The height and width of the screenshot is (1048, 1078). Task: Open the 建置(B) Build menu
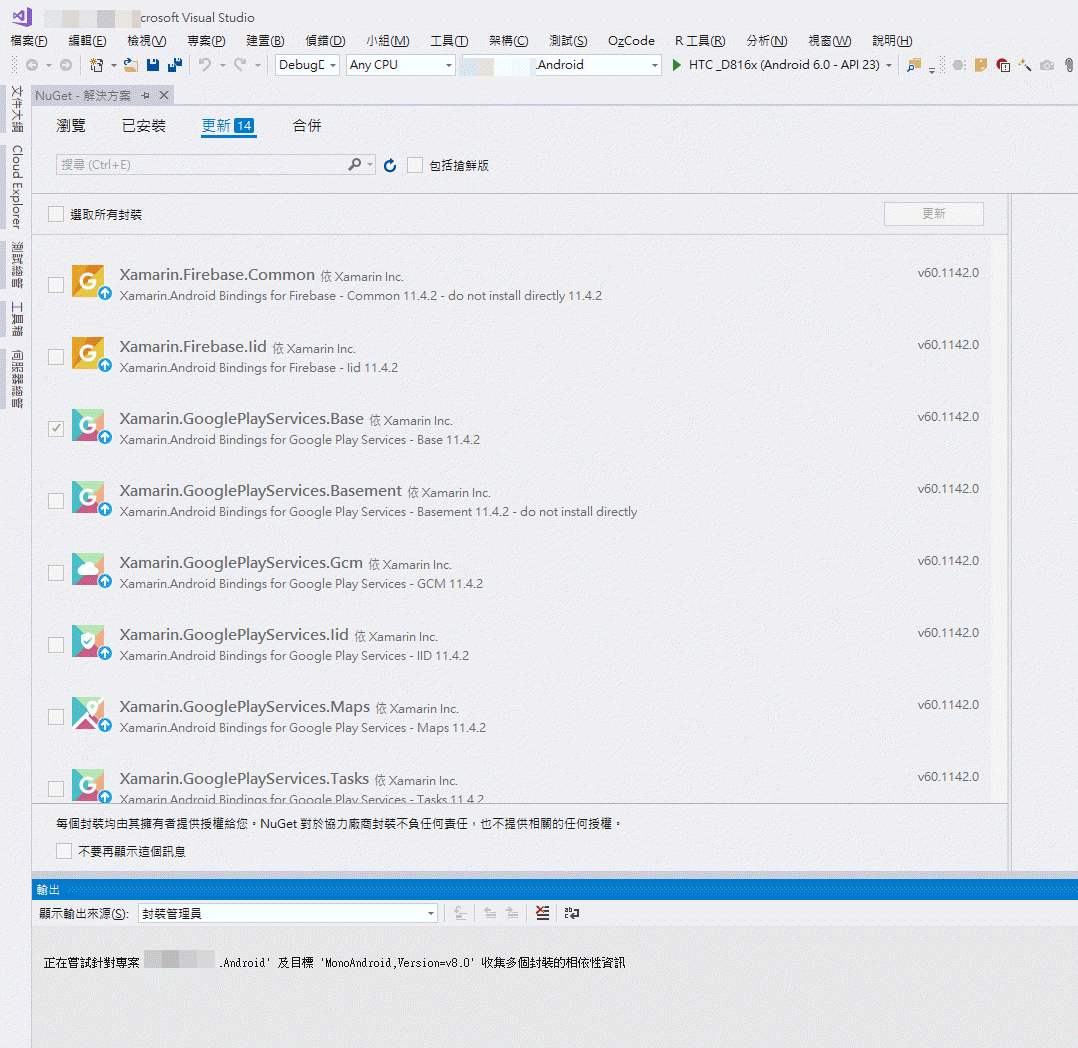coord(265,41)
